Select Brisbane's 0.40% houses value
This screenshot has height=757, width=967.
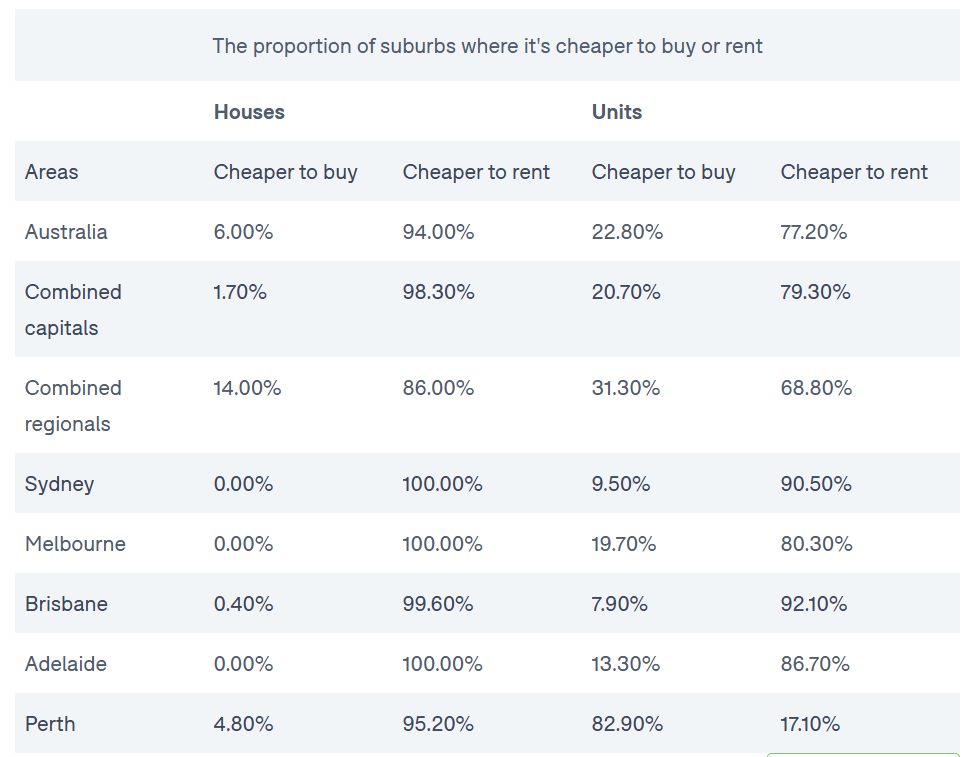point(242,604)
